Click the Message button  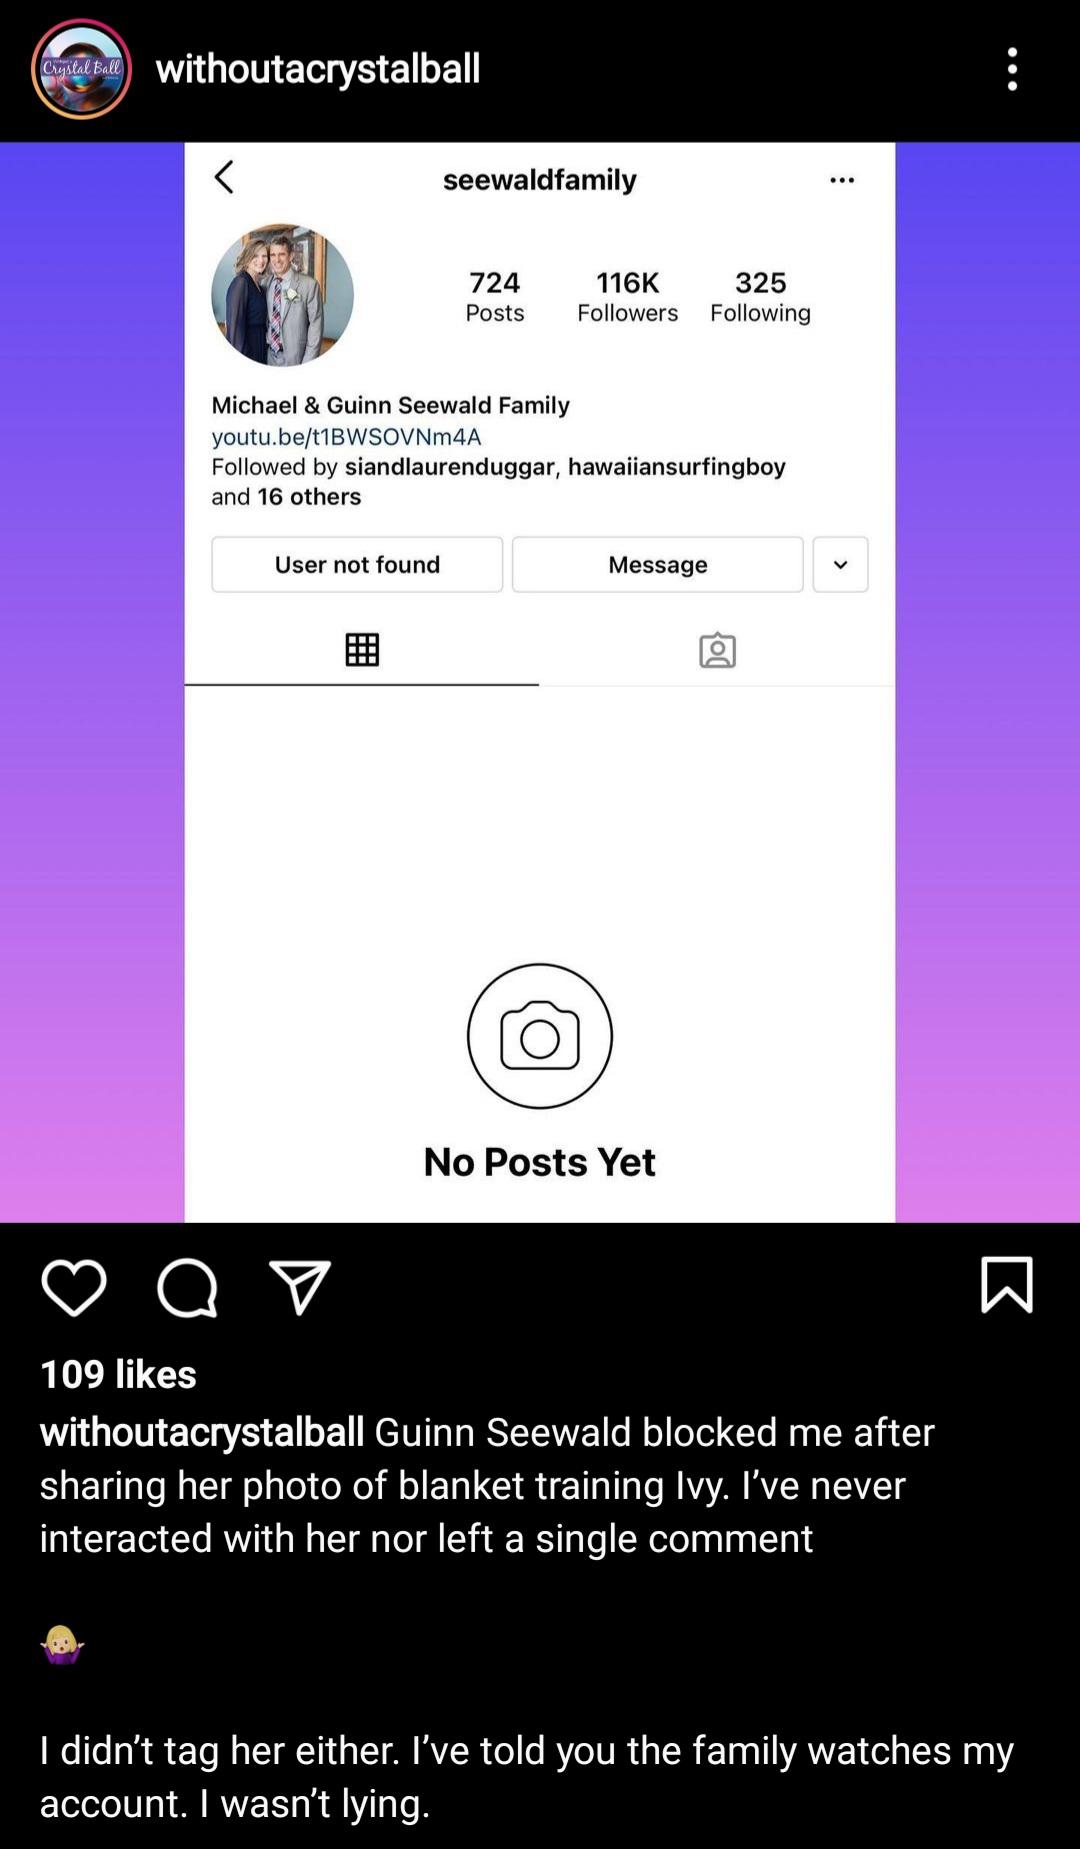coord(658,564)
